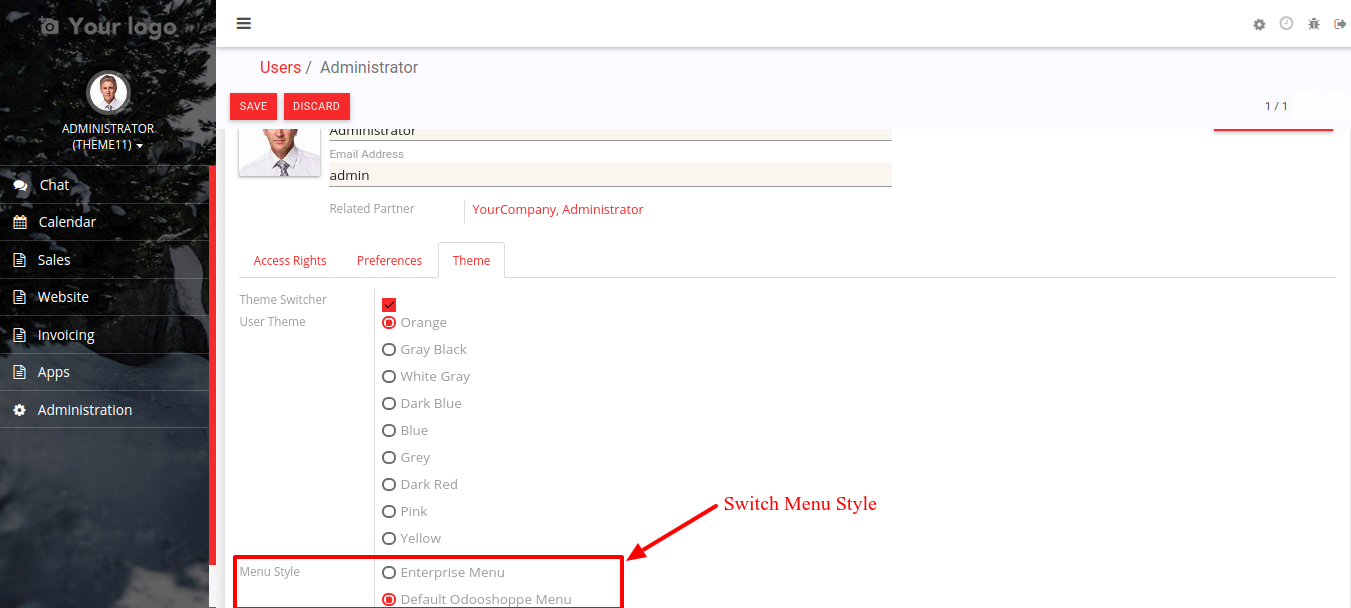Click the Administration gear icon in sidebar
This screenshot has width=1351, height=608.
[19, 410]
